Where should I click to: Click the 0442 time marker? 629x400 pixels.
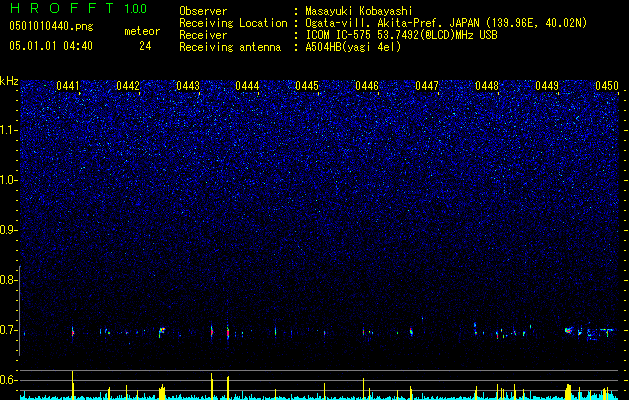[x=128, y=86]
